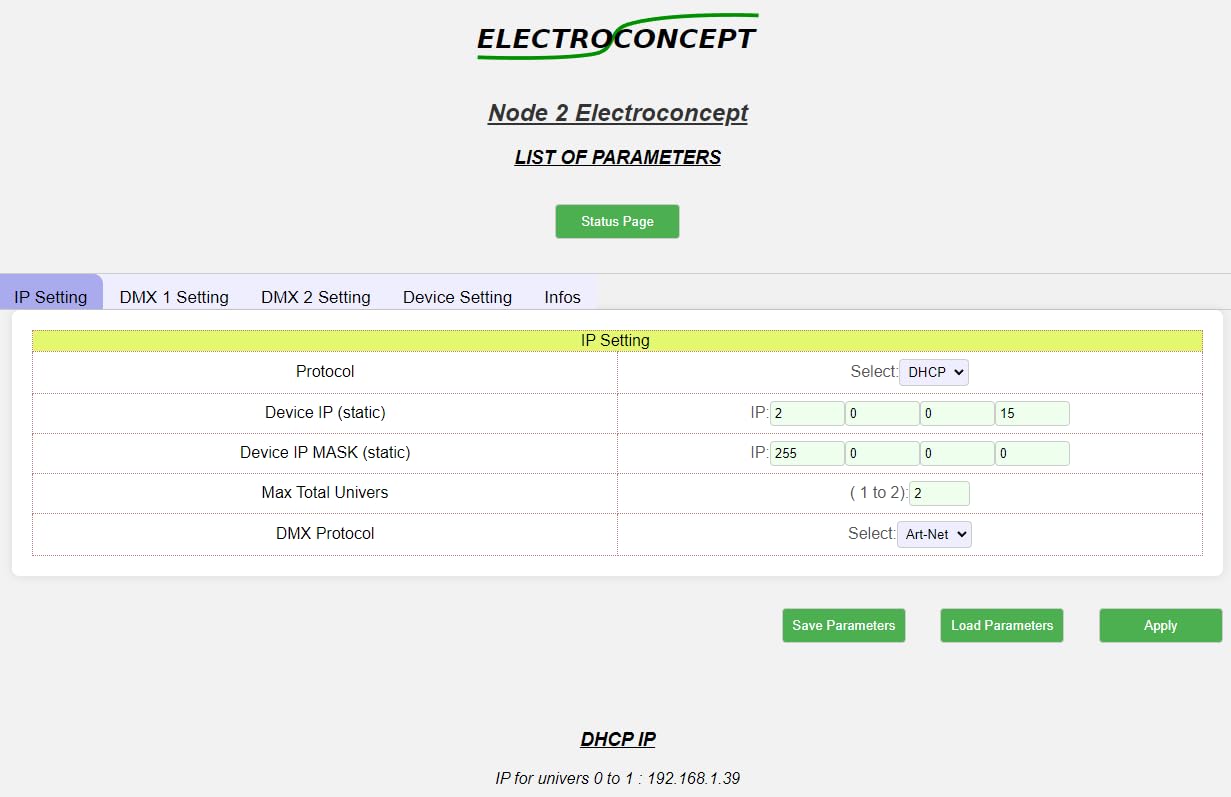Open the Status Page

(x=617, y=221)
